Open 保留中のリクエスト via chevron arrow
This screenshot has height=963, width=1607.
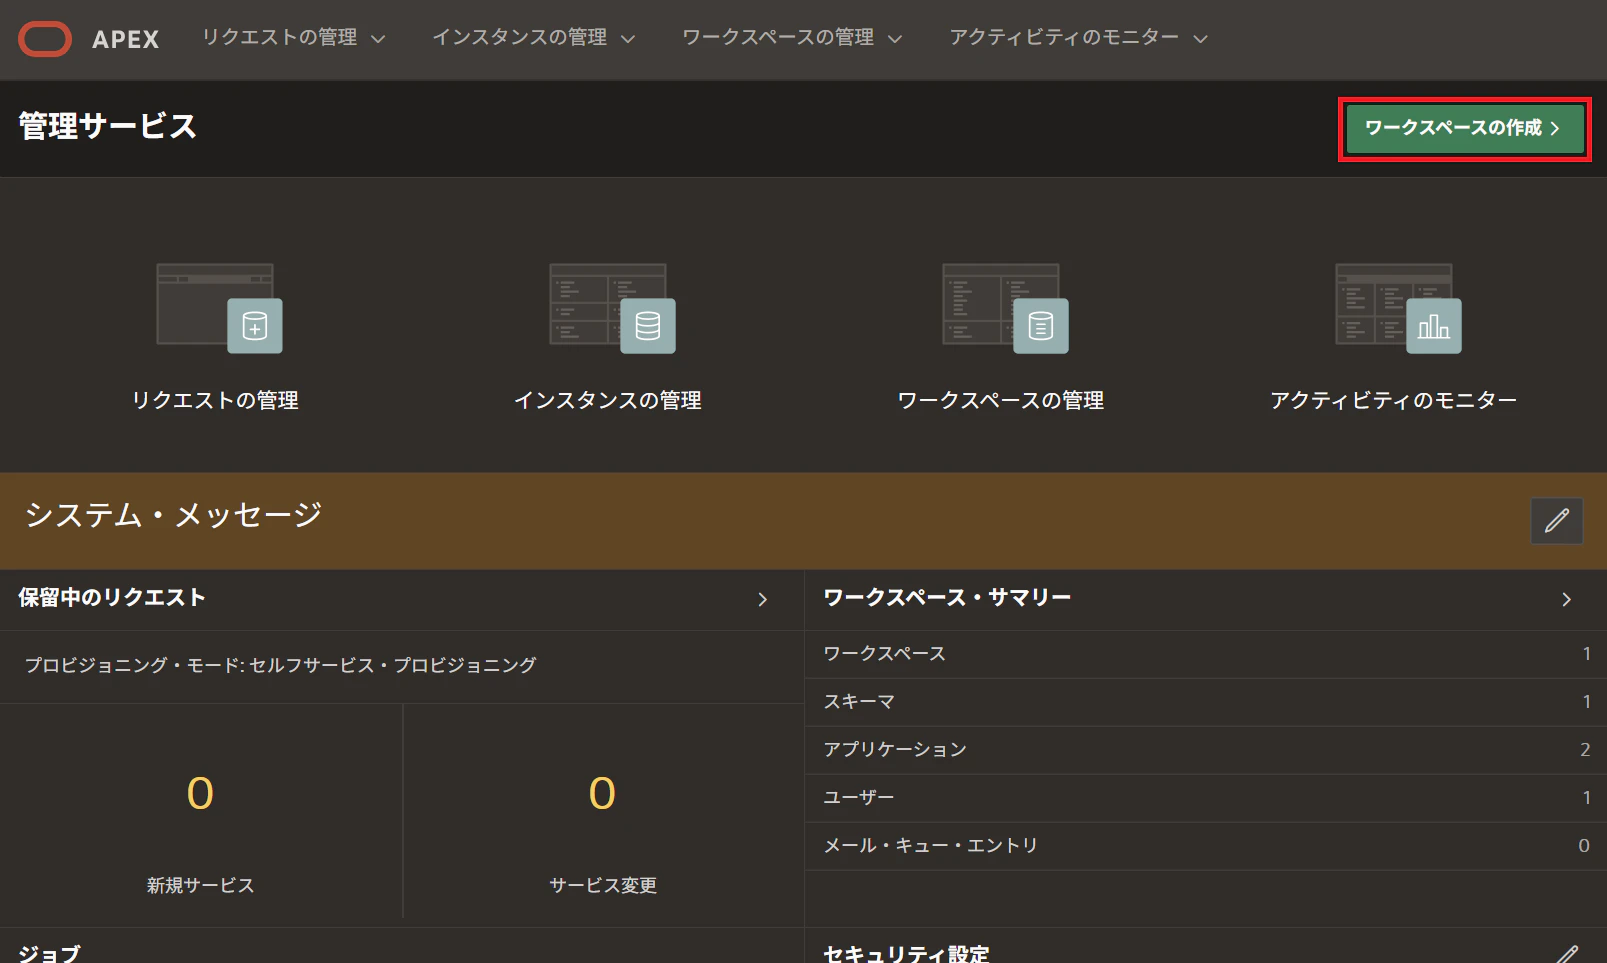[763, 599]
